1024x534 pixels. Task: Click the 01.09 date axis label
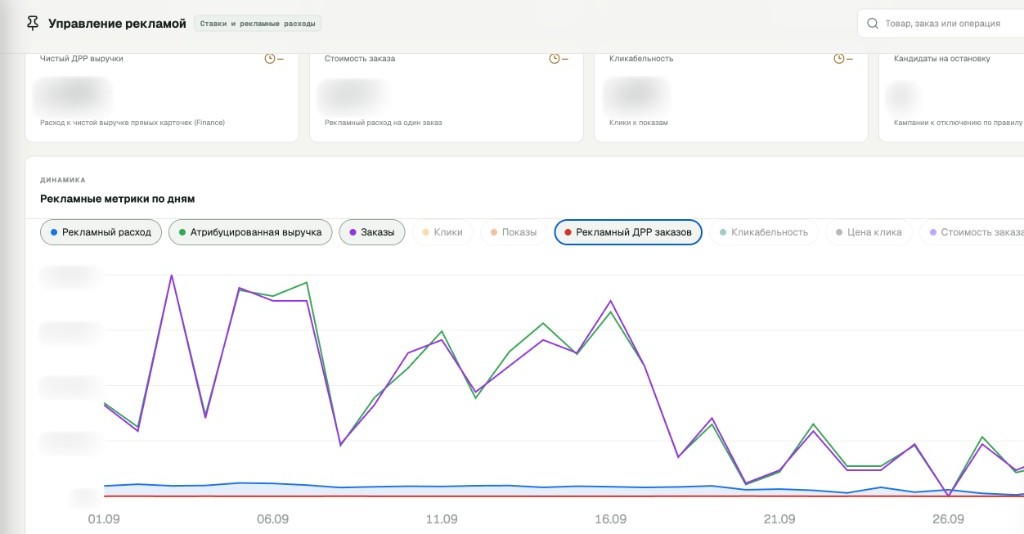(x=104, y=520)
